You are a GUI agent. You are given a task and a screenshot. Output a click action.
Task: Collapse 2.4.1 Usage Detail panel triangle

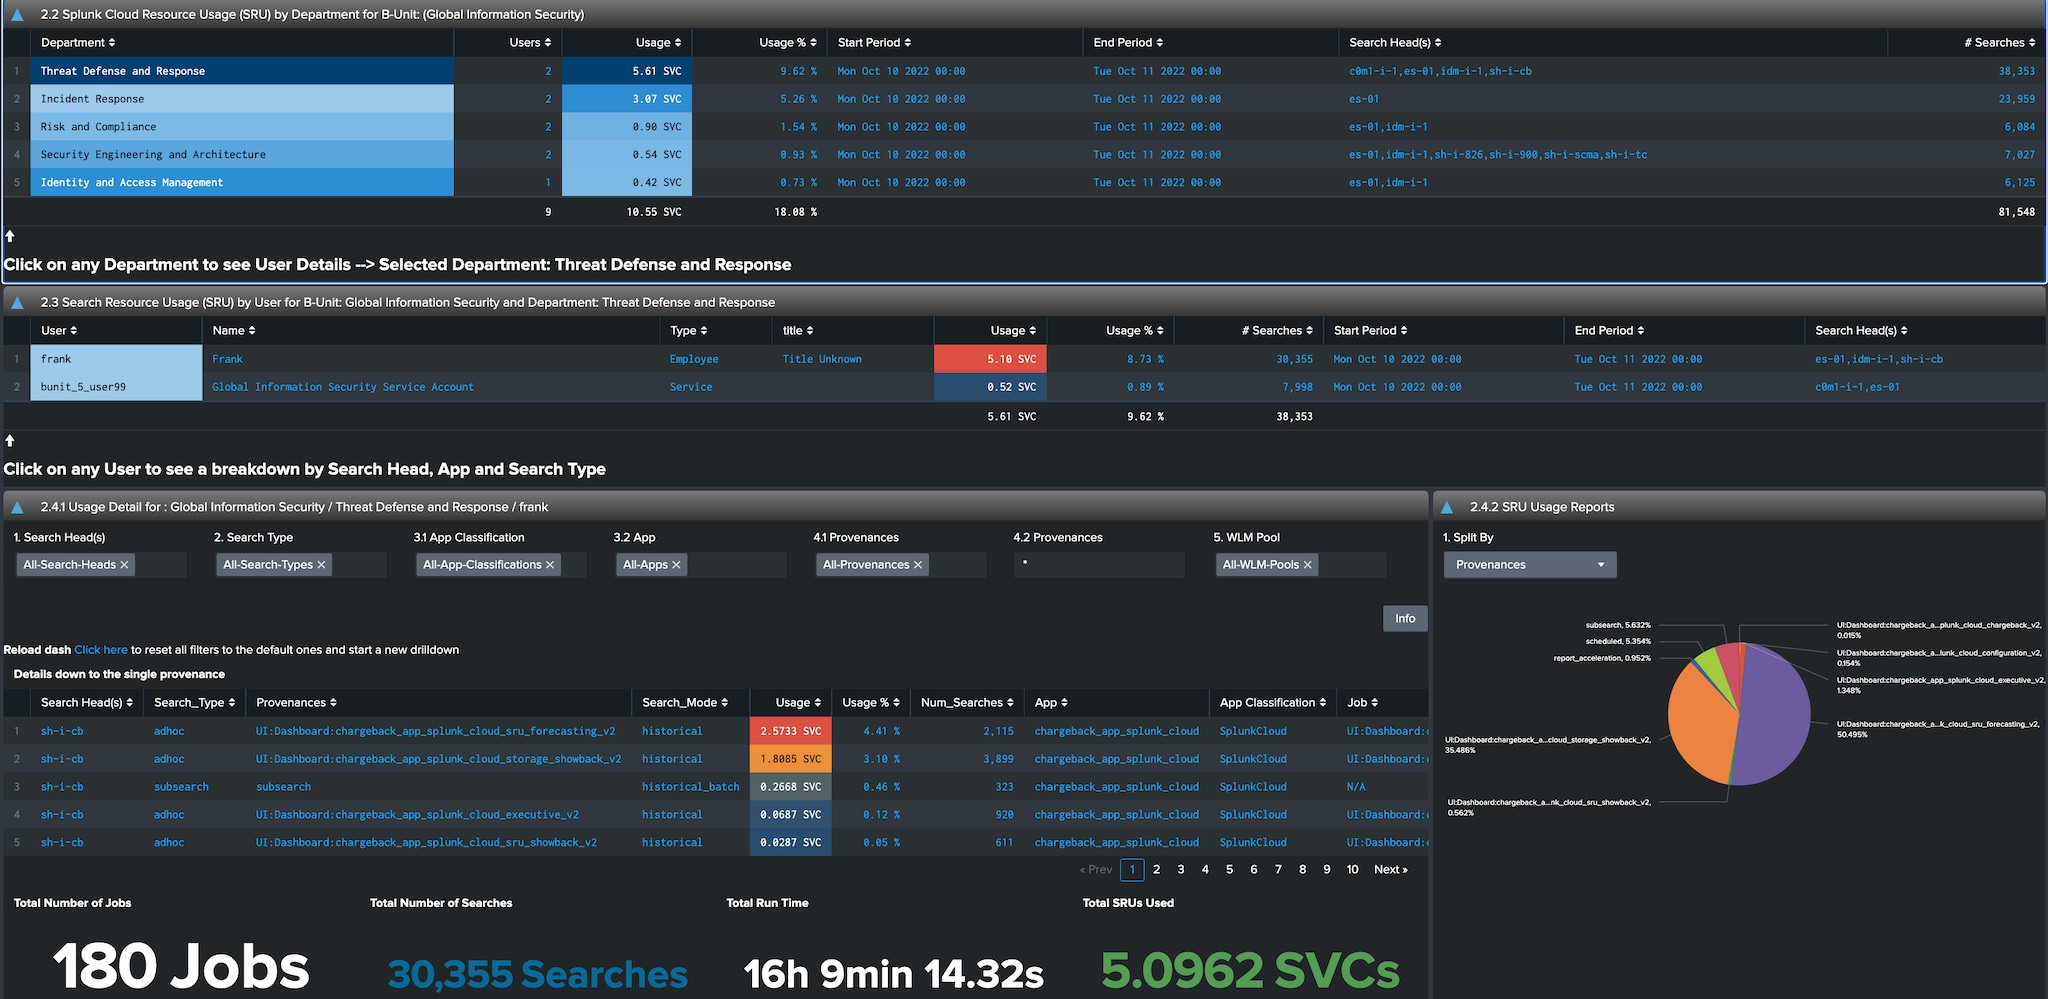(x=17, y=508)
